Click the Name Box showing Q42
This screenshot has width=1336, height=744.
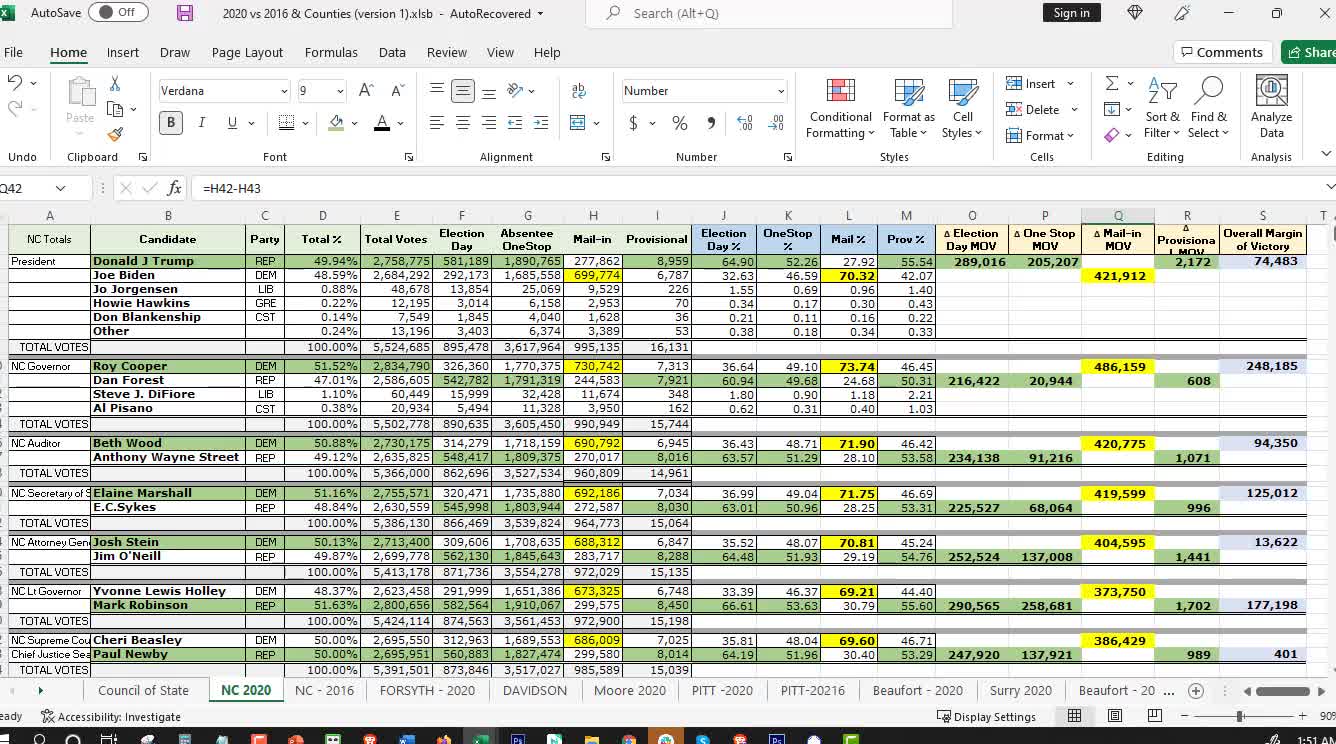[x=35, y=188]
